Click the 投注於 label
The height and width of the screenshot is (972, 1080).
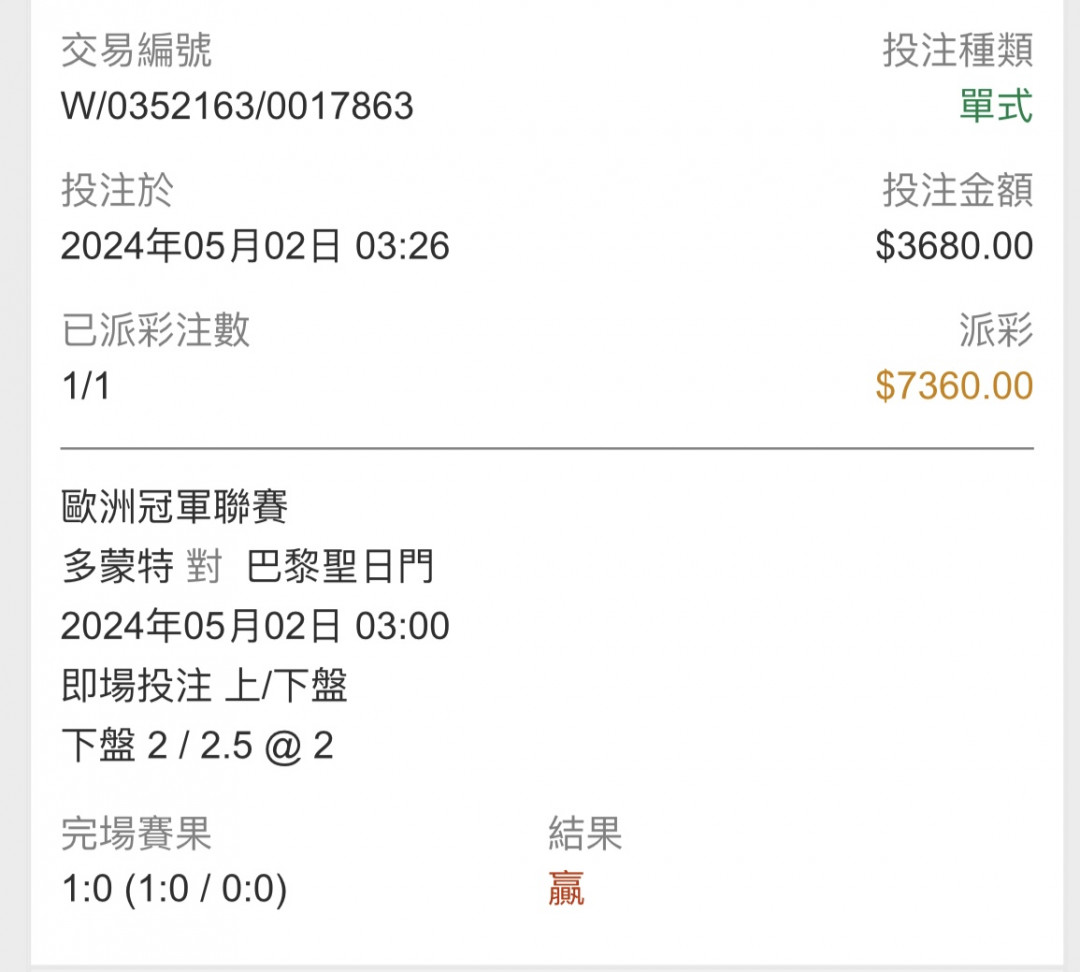click(117, 189)
